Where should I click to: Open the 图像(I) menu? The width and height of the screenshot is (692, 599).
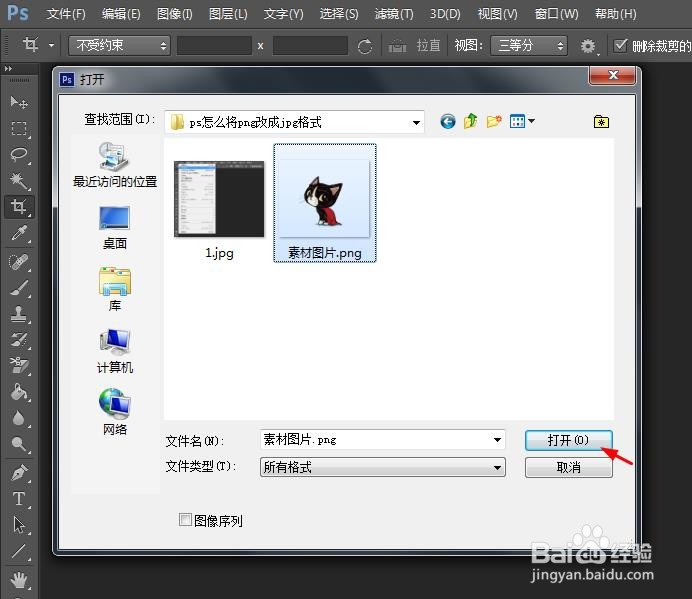click(175, 14)
